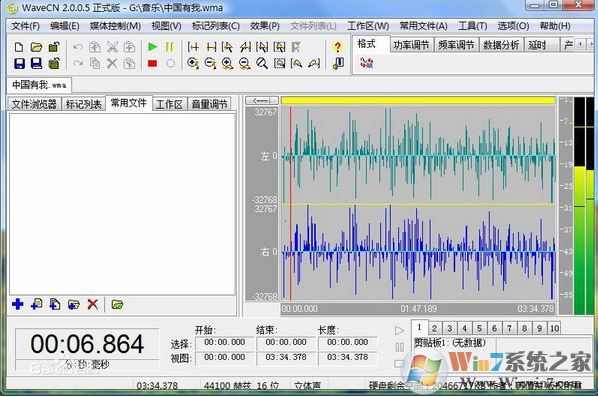
Task: Select the 功率调节 effects tab
Action: 412,45
